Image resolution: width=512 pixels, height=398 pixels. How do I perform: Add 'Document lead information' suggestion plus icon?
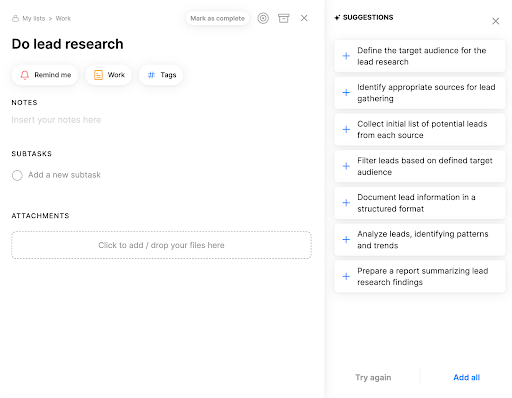[346, 203]
